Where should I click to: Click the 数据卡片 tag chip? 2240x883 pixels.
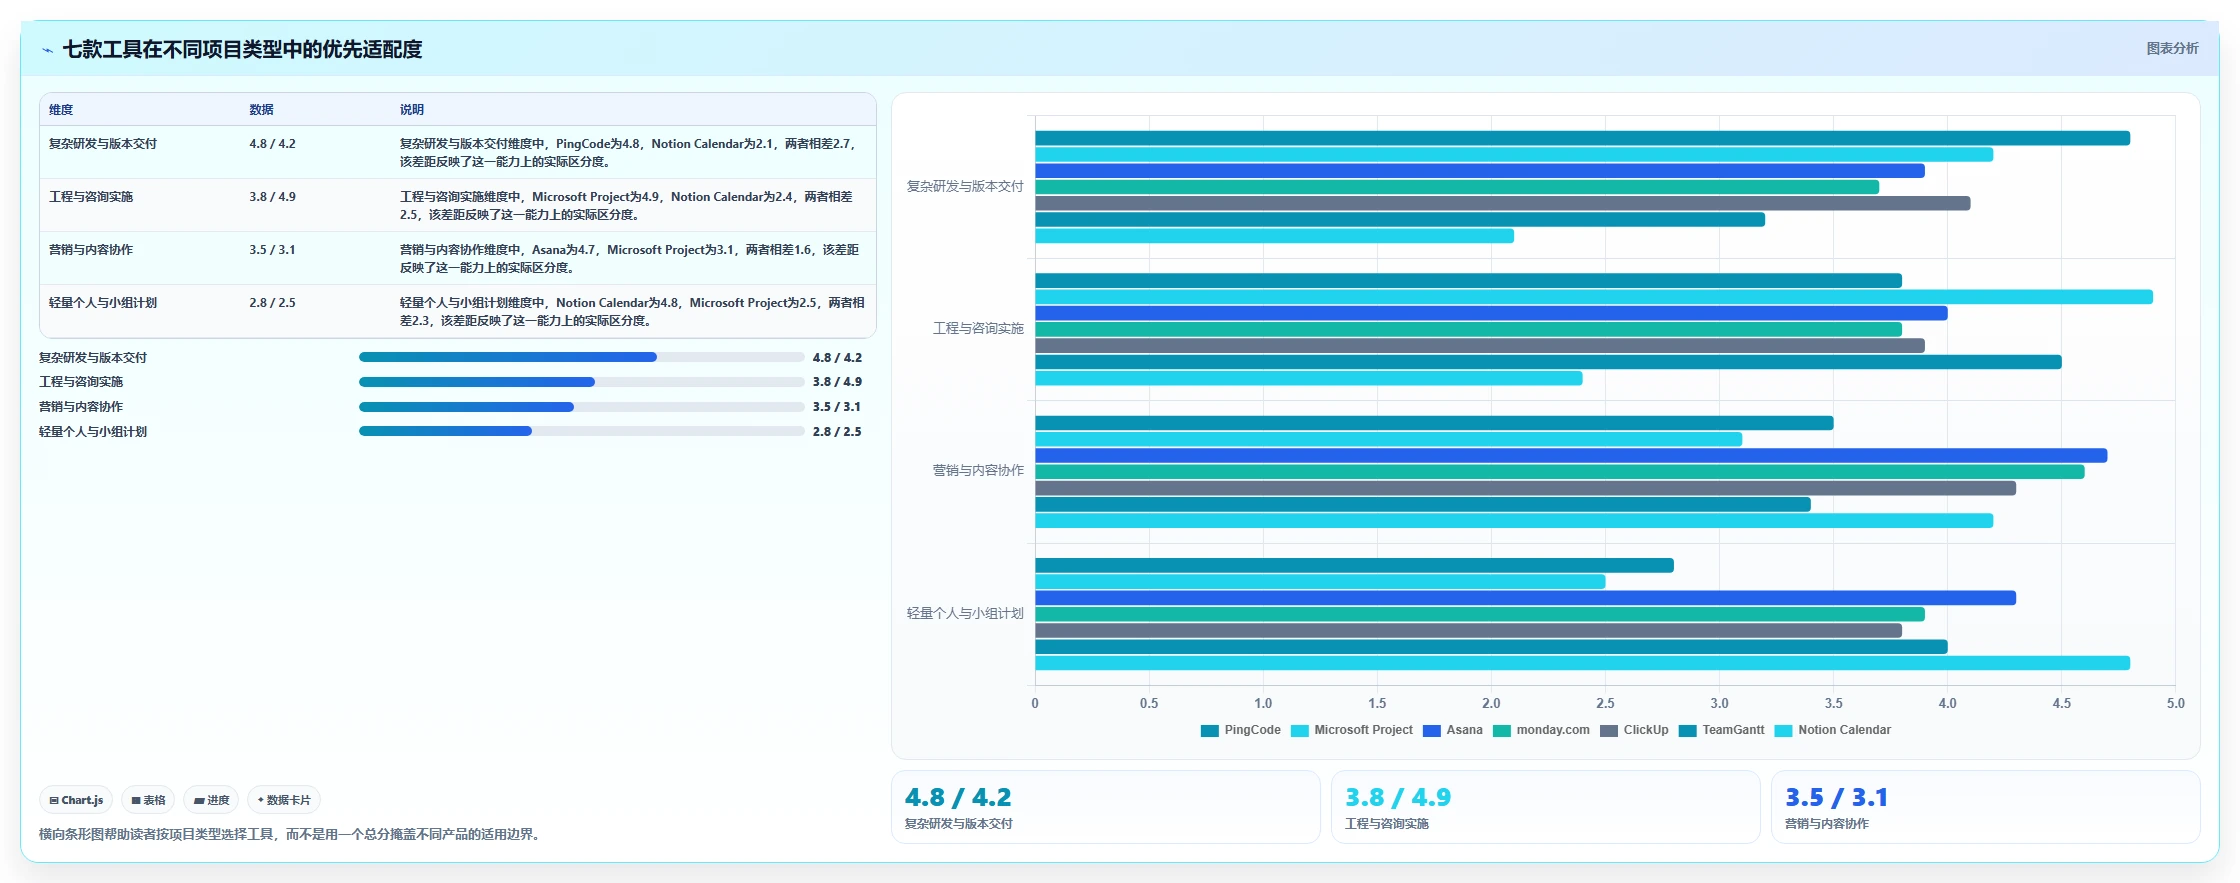point(284,800)
